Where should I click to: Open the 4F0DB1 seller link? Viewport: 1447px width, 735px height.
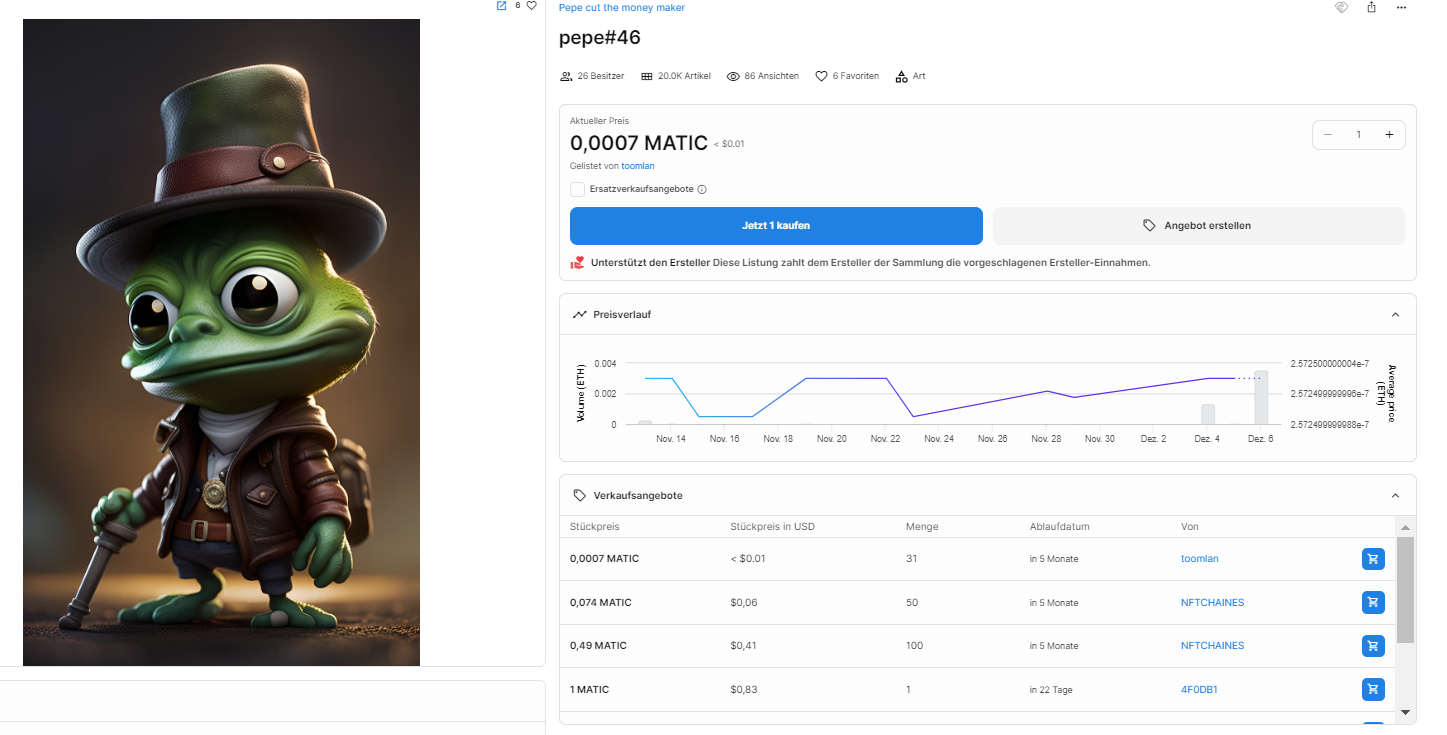[x=1199, y=690]
